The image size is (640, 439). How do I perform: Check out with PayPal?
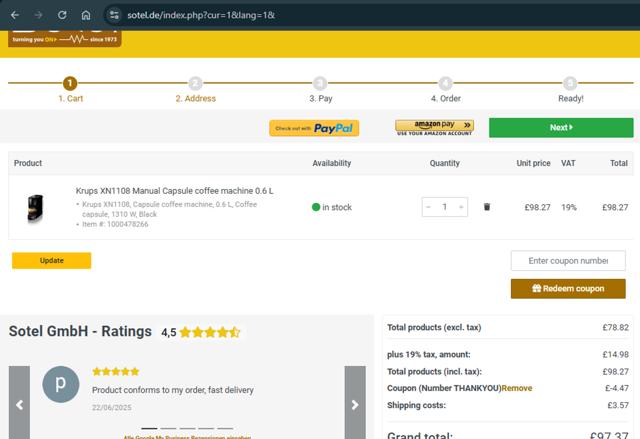314,128
